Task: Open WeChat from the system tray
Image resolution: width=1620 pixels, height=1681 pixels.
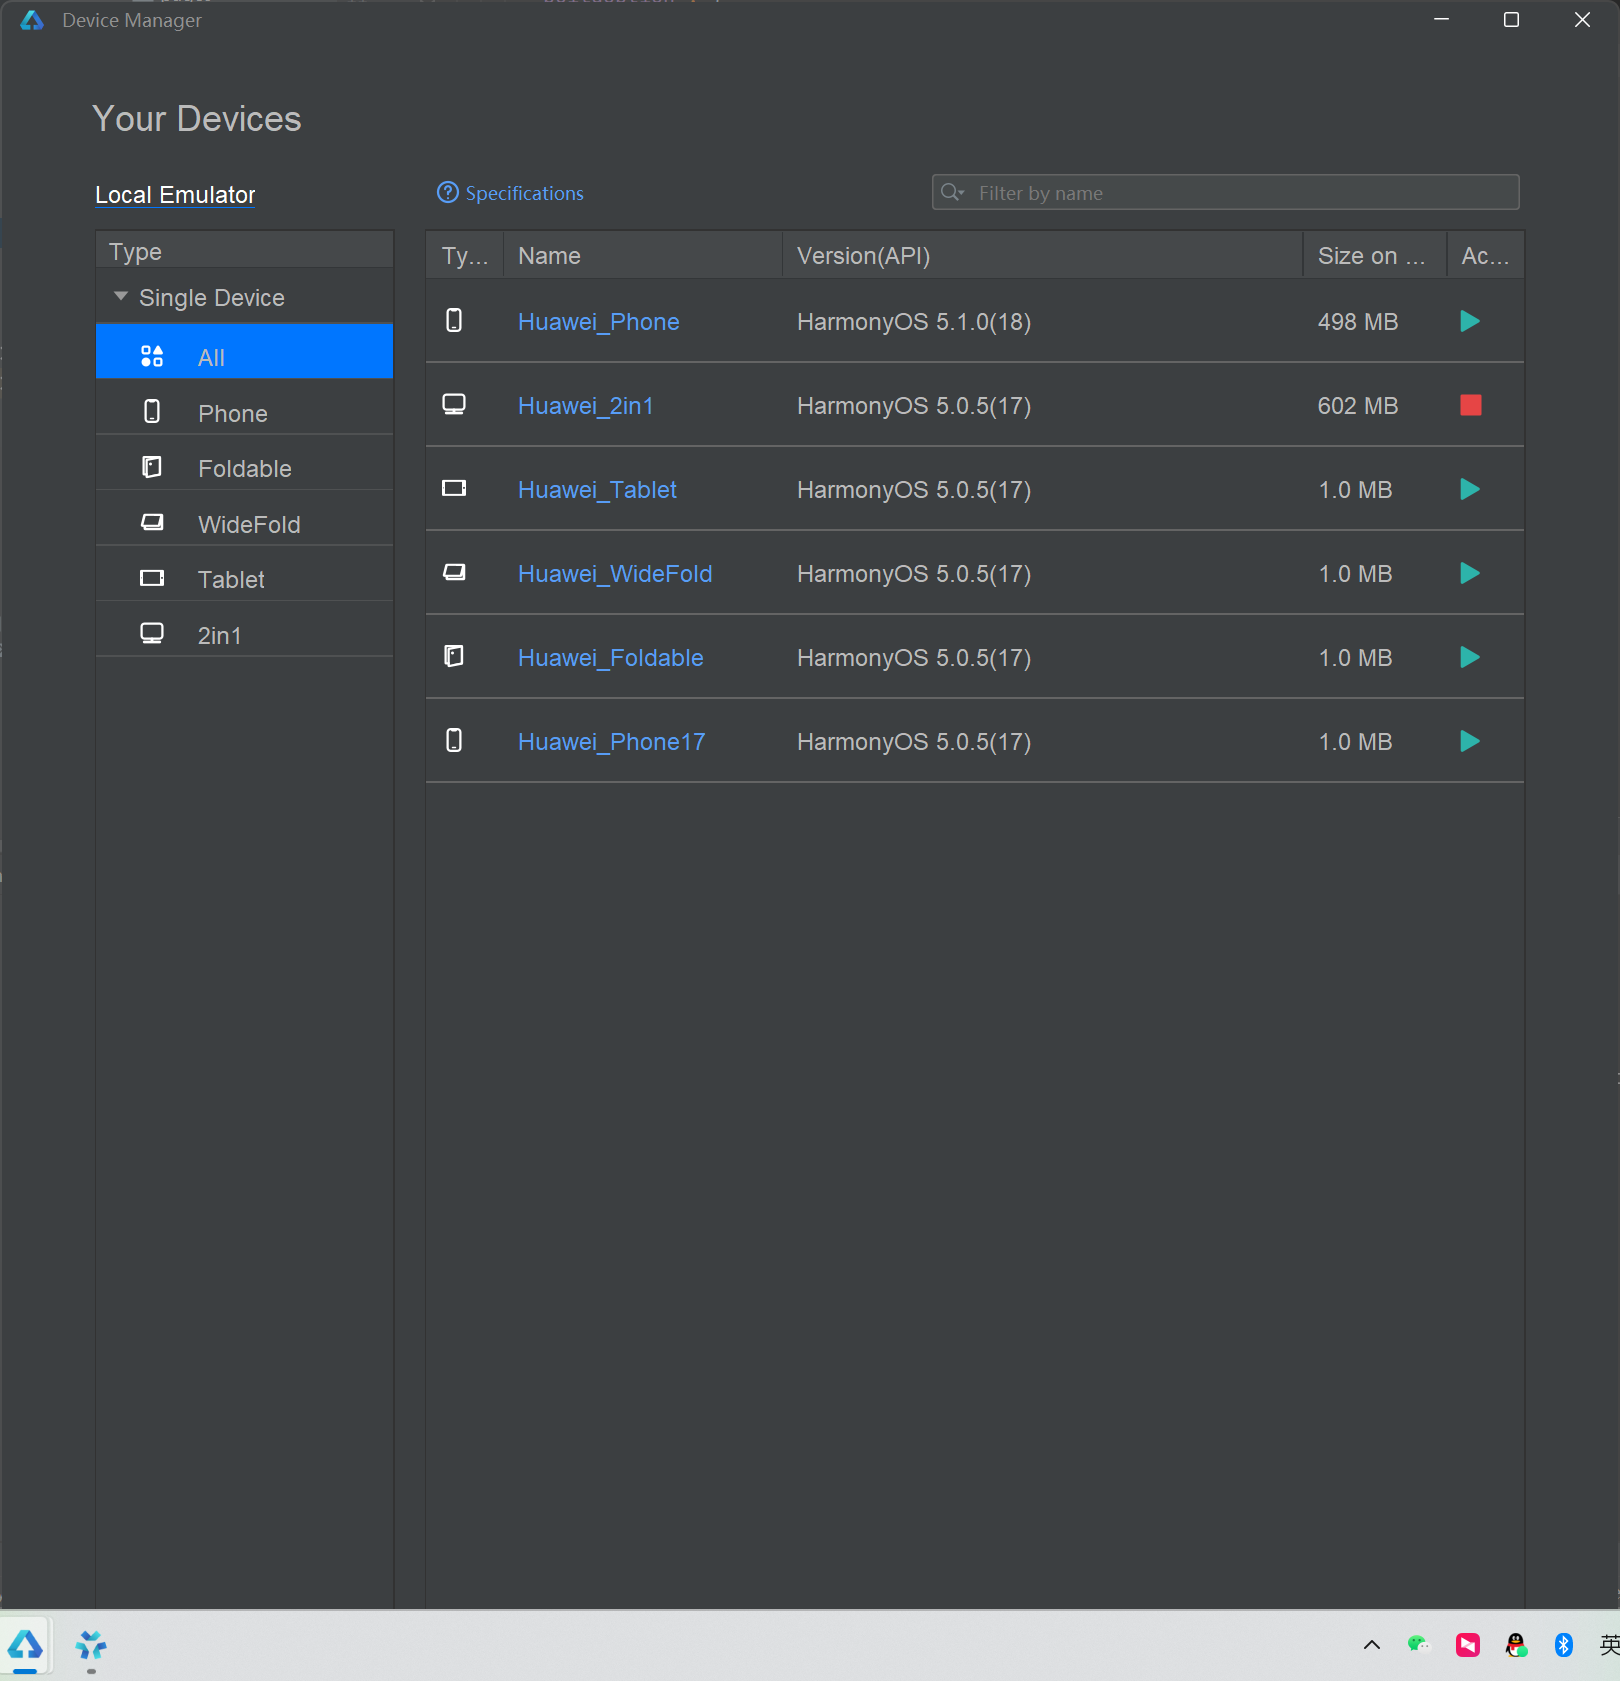Action: click(x=1418, y=1644)
